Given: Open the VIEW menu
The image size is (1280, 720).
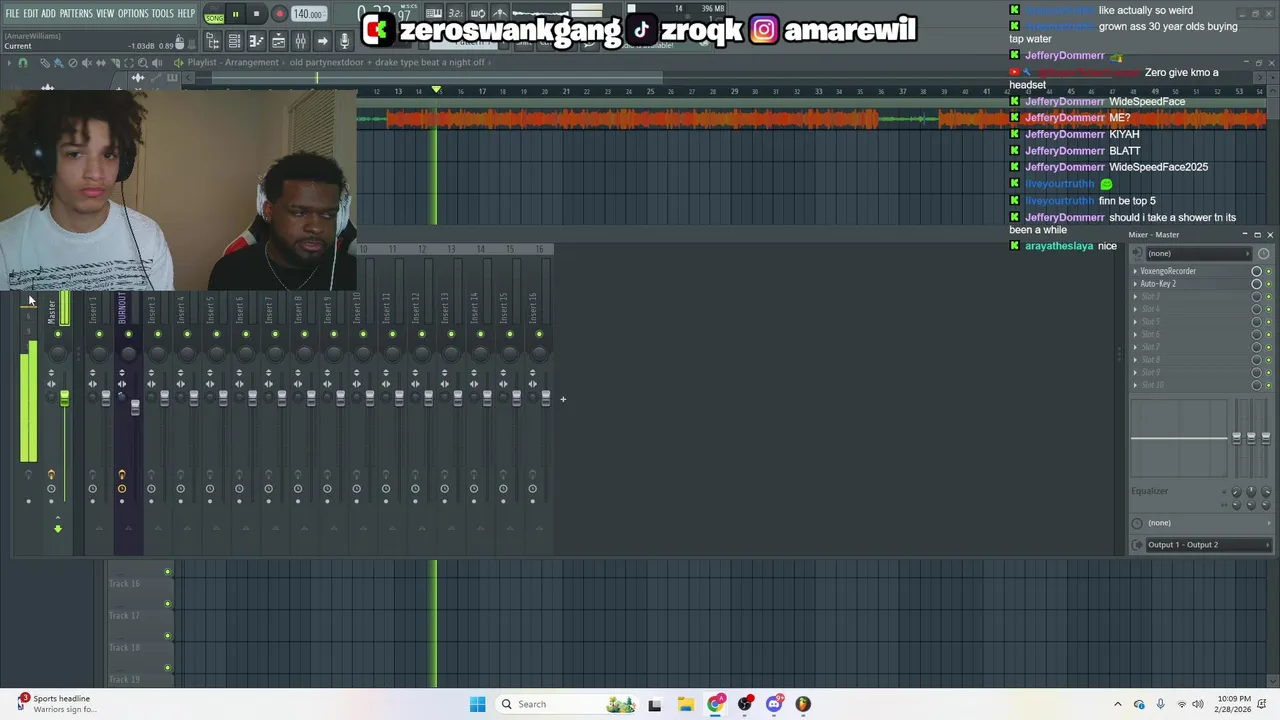Looking at the screenshot, I should 105,13.
